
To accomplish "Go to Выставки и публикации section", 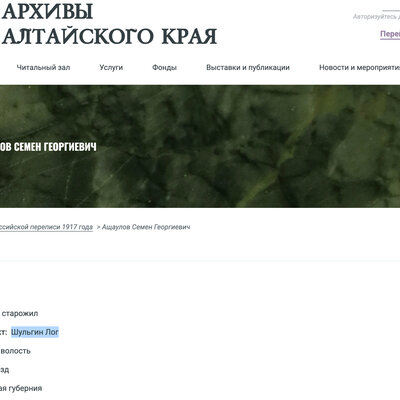I will pyautogui.click(x=248, y=67).
